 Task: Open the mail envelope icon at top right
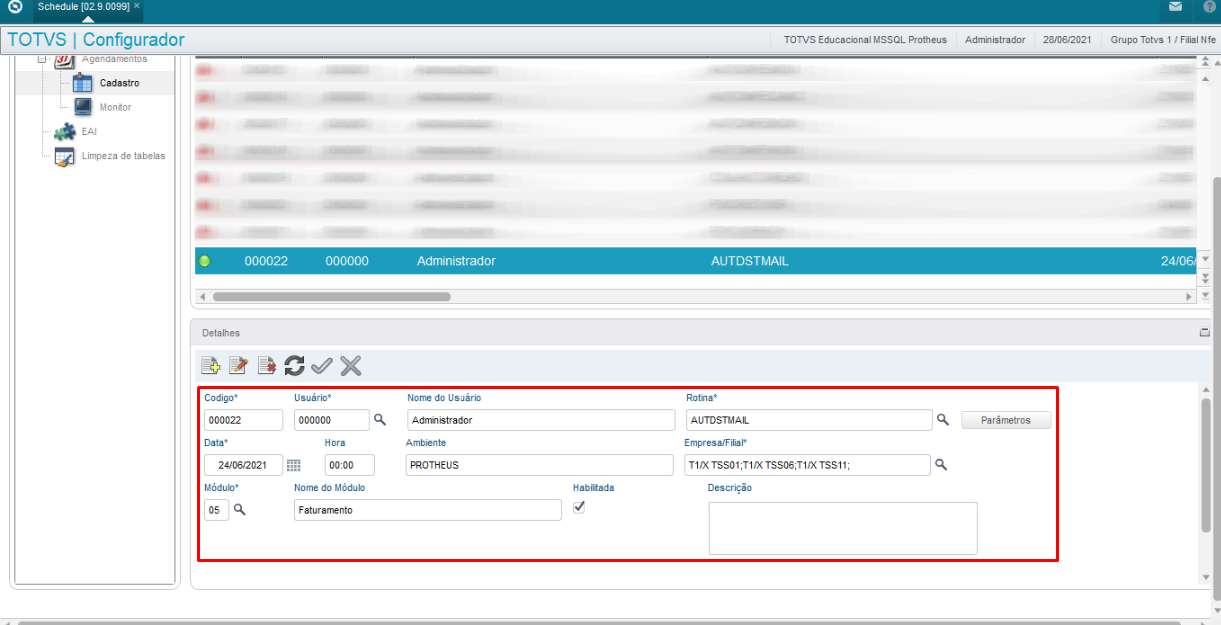tap(1175, 7)
